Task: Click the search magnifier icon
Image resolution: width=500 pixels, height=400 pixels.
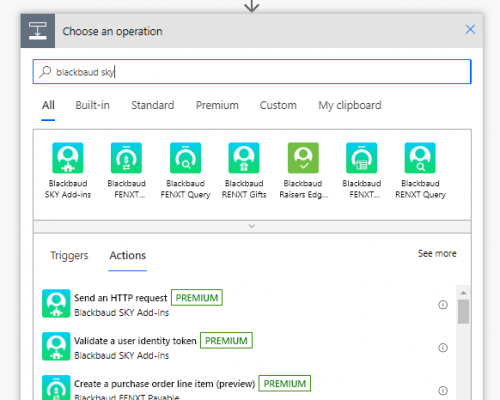Action: click(x=45, y=72)
